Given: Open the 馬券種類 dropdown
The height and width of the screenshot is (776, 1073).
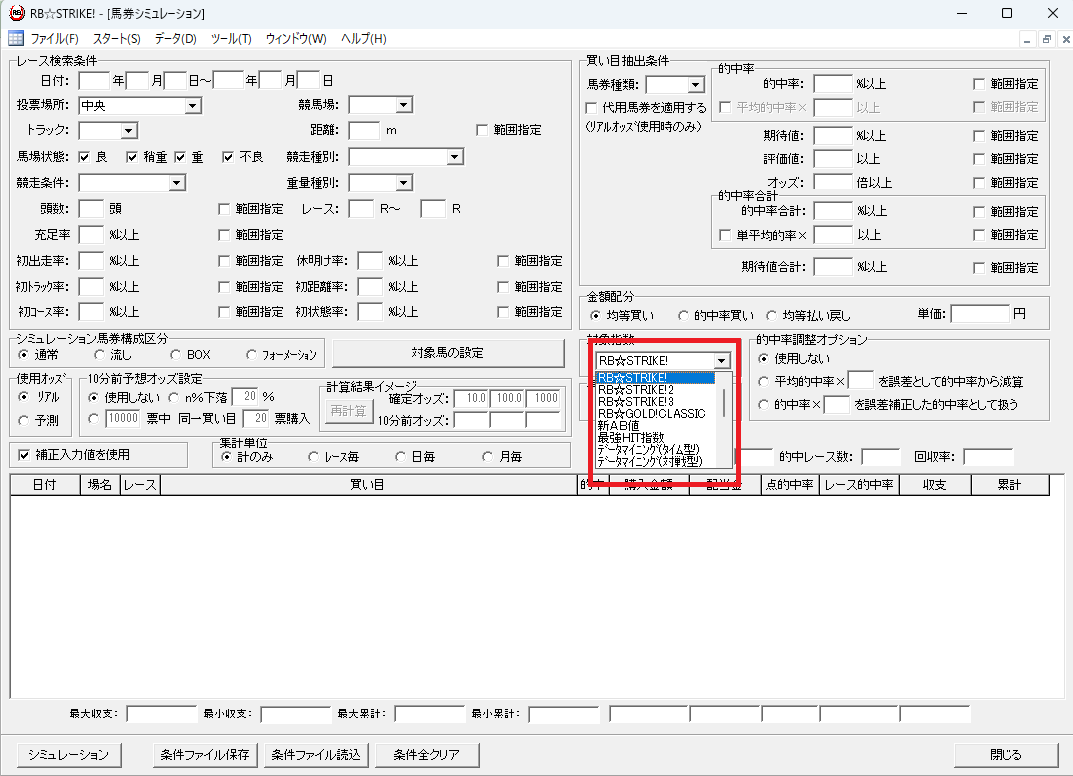Looking at the screenshot, I should click(x=695, y=85).
